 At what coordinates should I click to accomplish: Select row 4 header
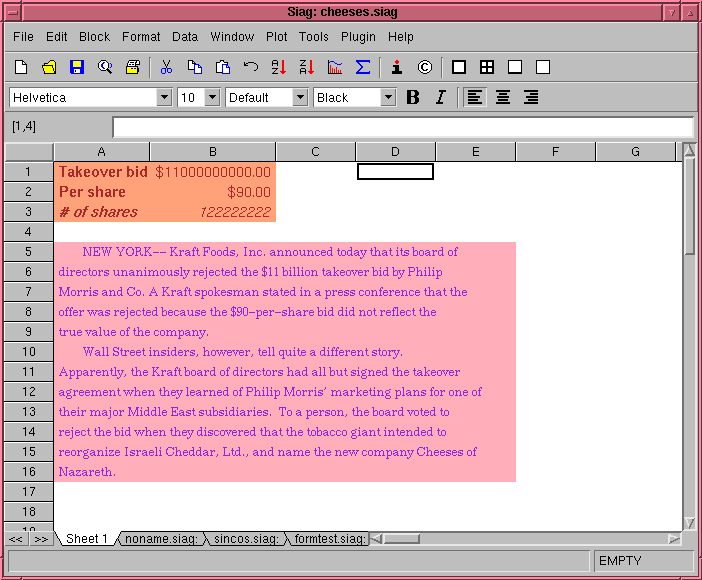click(x=29, y=232)
